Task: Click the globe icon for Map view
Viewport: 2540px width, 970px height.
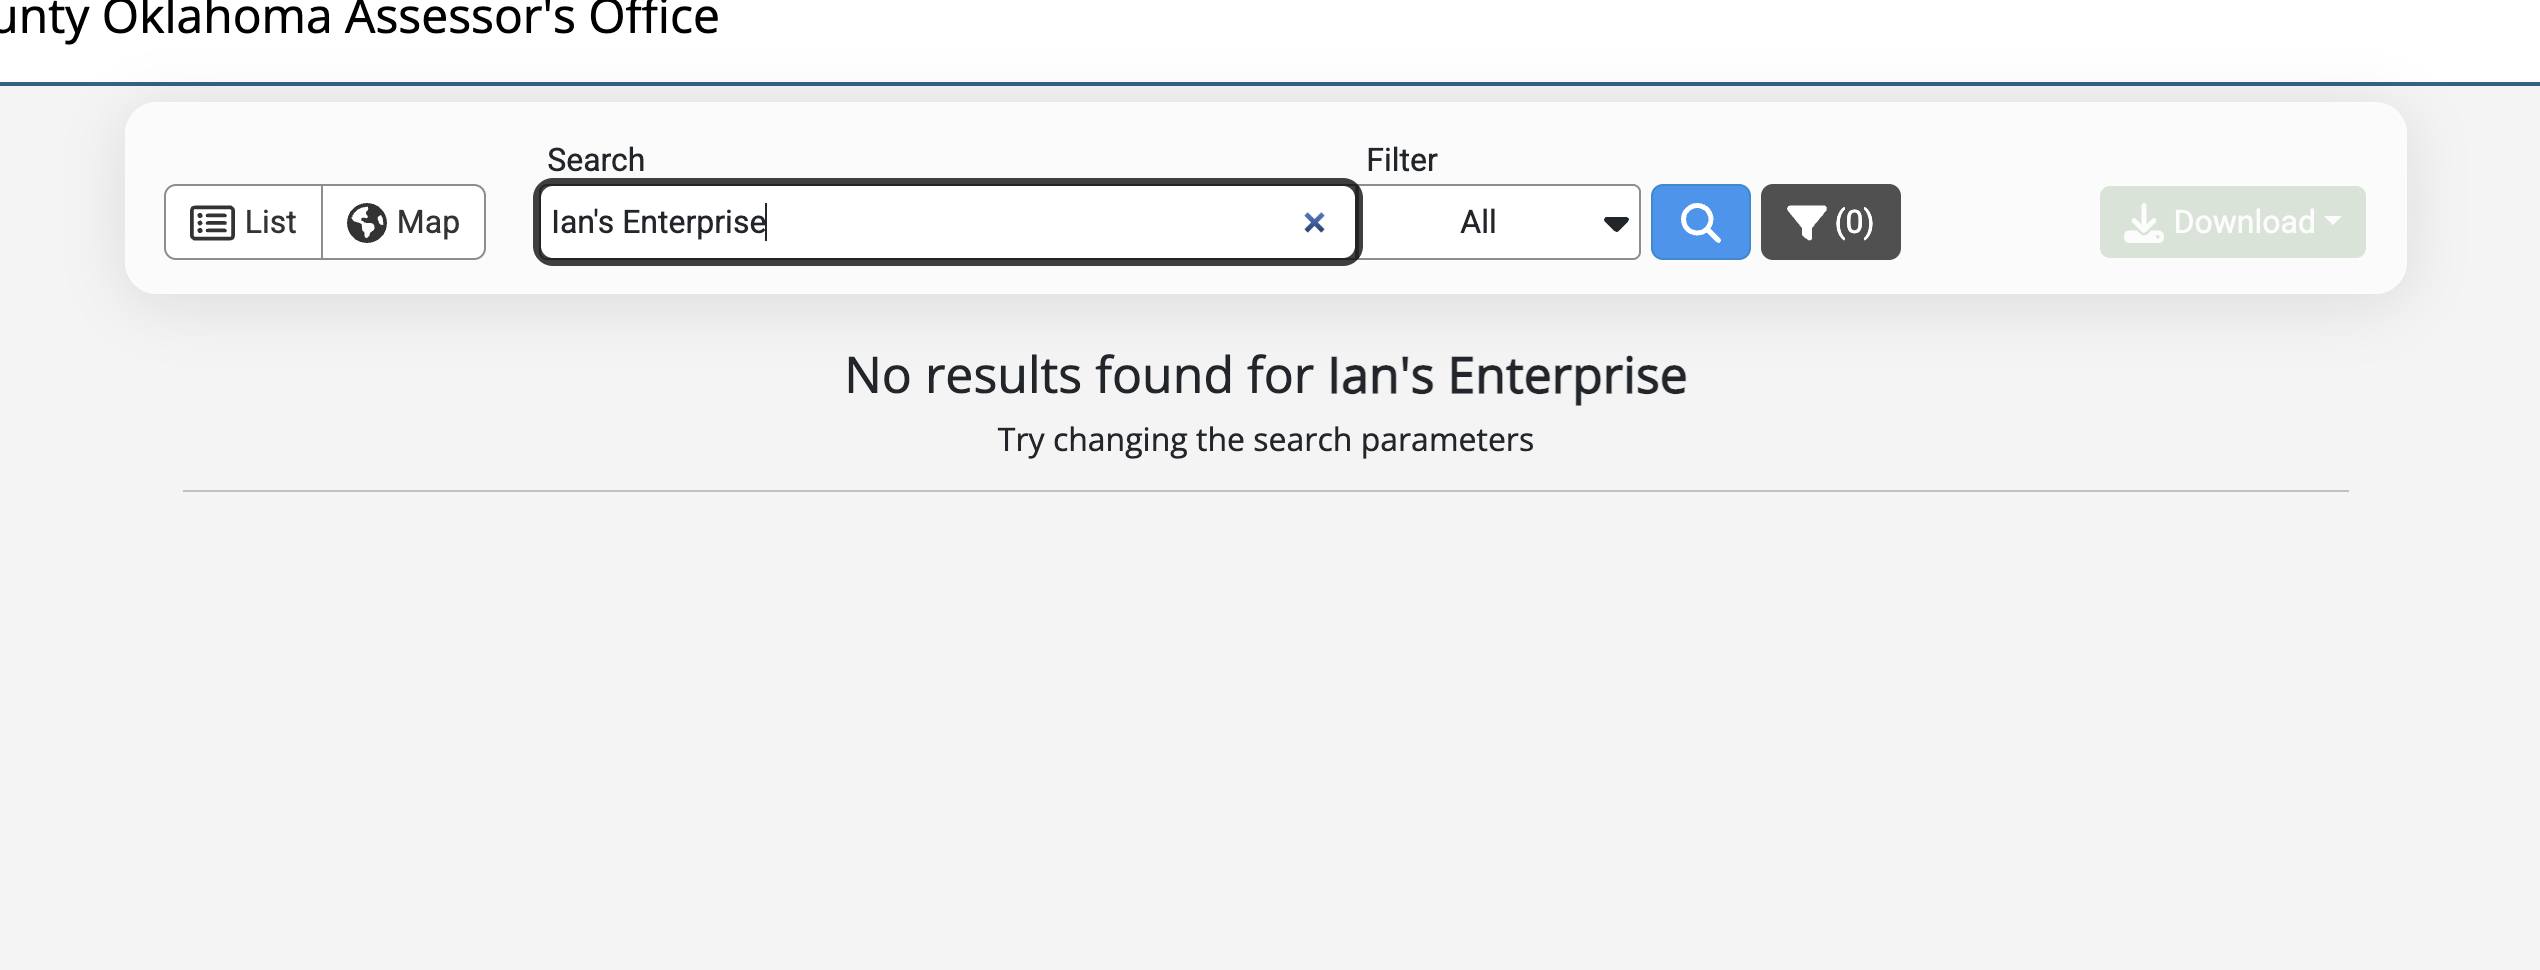Action: point(366,222)
